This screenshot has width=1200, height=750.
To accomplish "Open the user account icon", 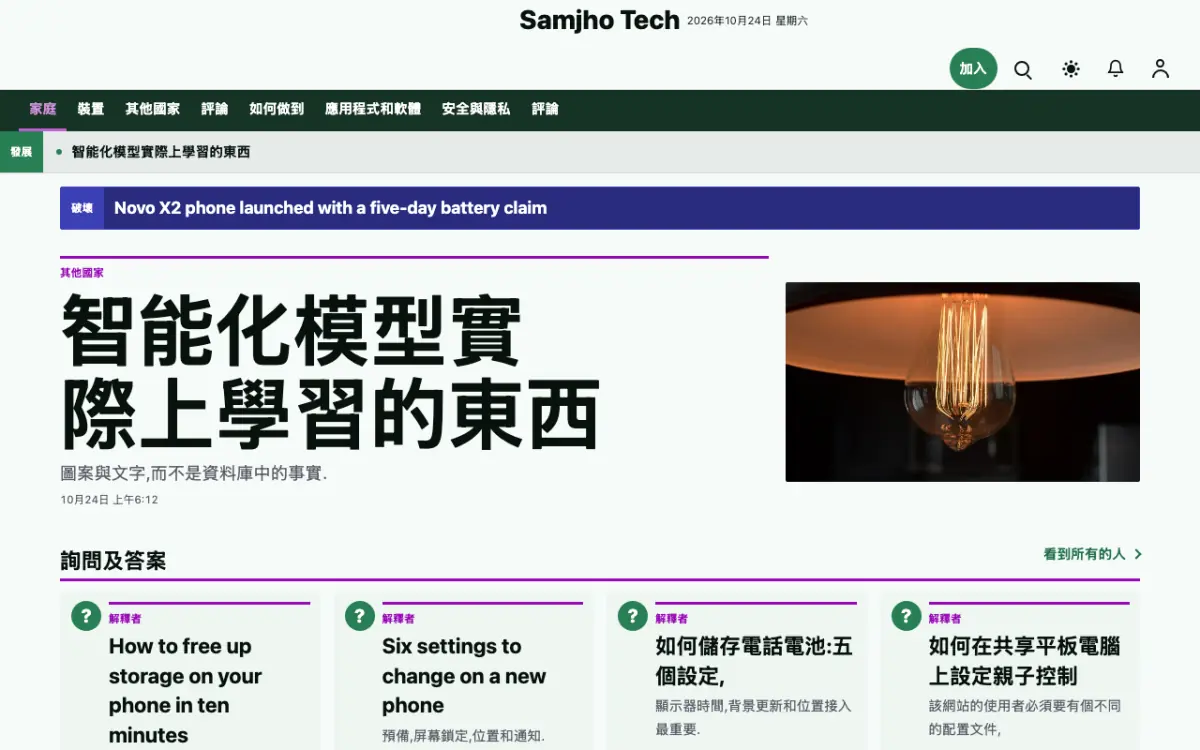I will (x=1160, y=69).
